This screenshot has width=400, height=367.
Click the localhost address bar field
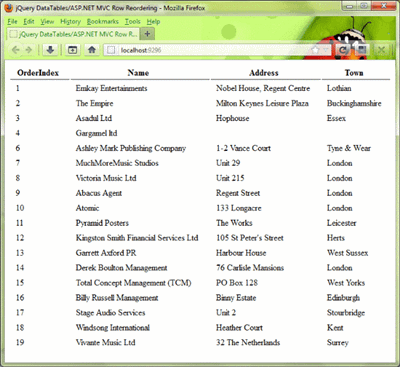[x=217, y=50]
